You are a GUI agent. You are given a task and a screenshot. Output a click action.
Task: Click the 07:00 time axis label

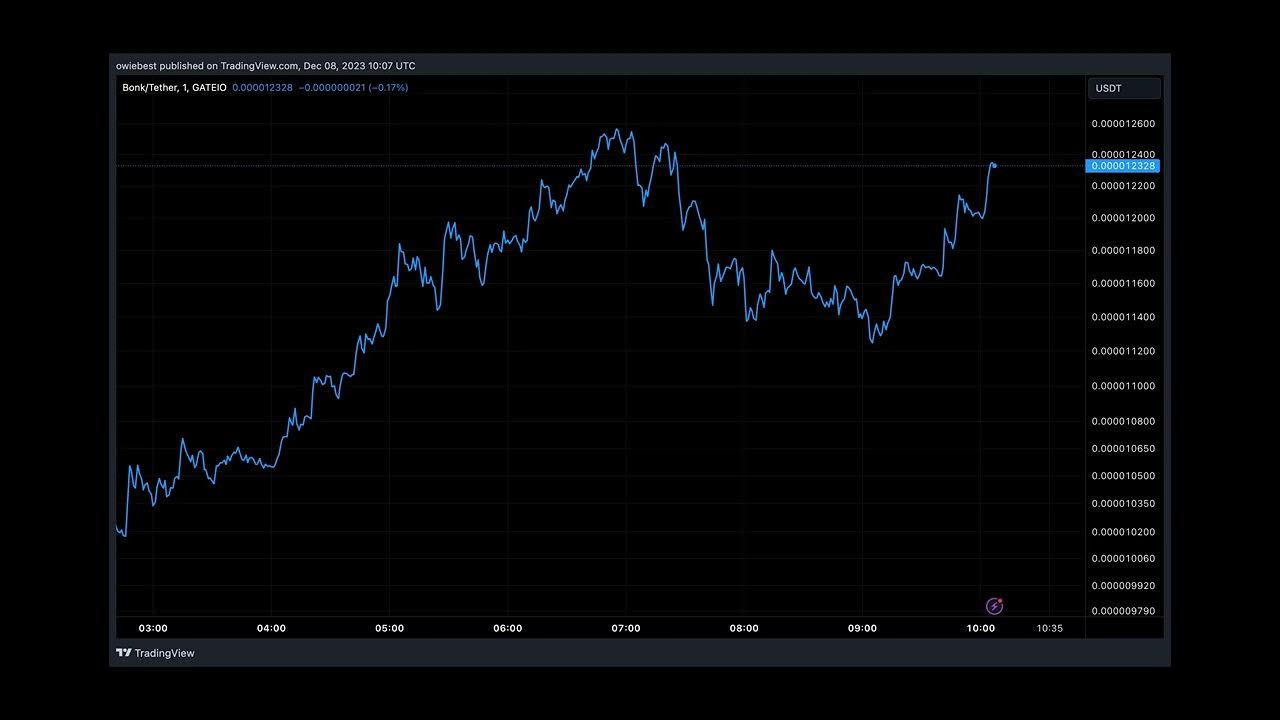[626, 629]
